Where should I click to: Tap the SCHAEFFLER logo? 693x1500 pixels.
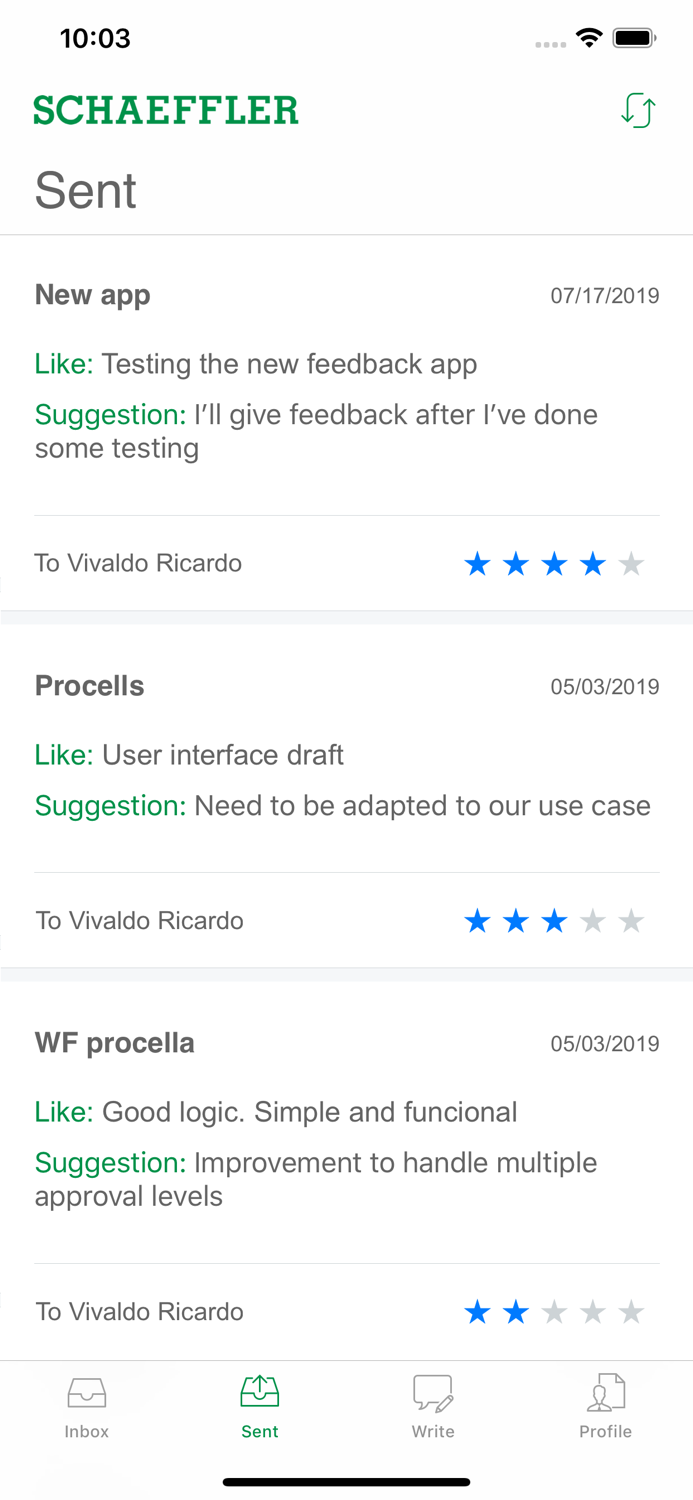click(x=166, y=108)
